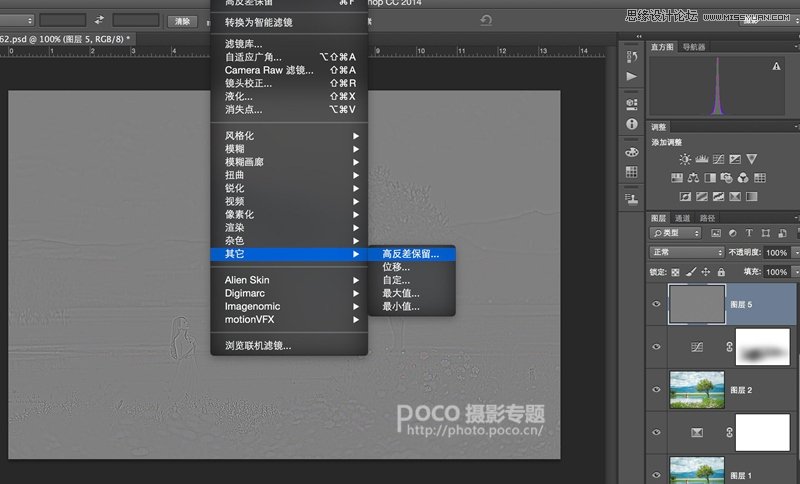
Task: Filter layers by type layers
Action: 749,233
